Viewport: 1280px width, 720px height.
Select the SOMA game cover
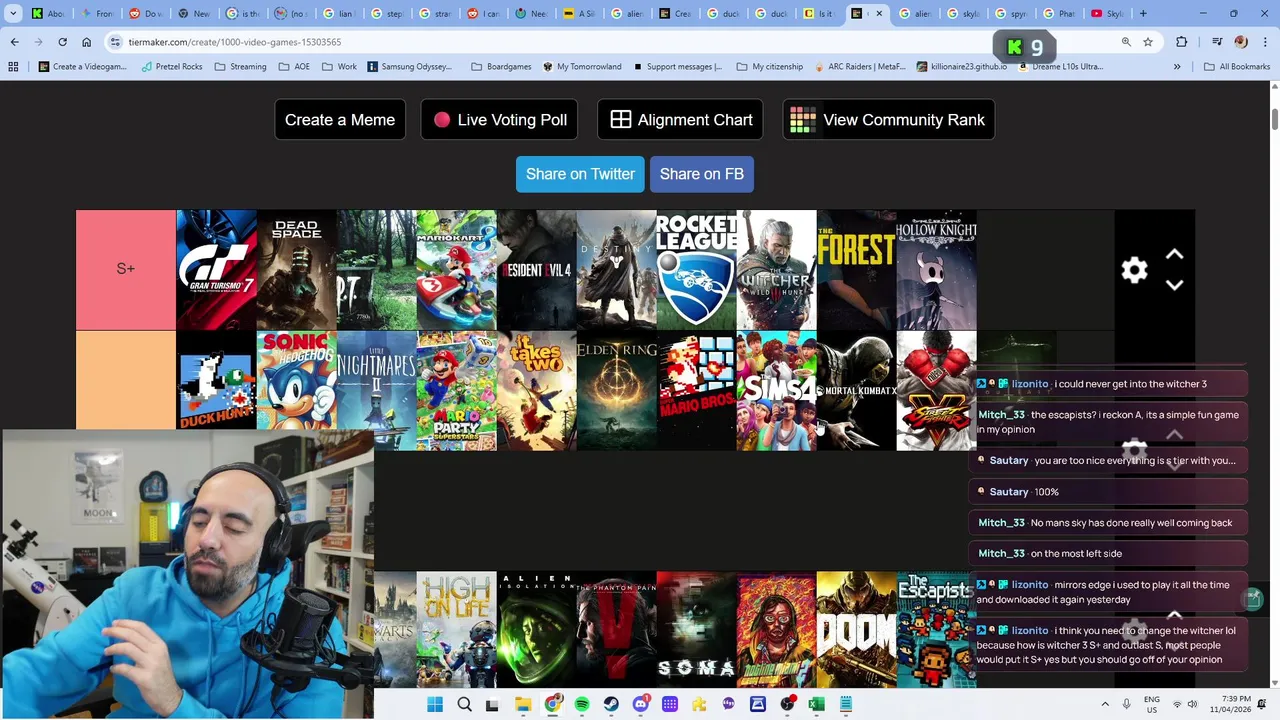pyautogui.click(x=696, y=629)
